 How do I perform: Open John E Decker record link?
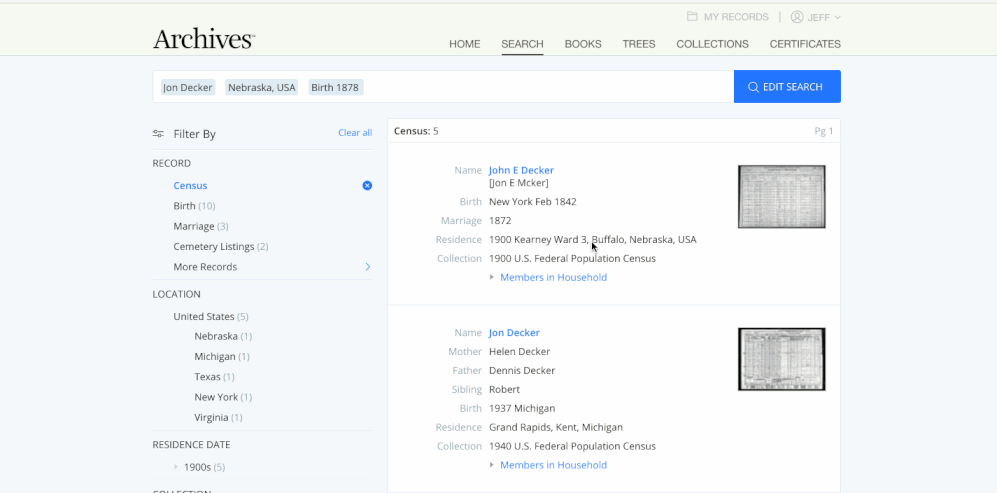tap(521, 170)
